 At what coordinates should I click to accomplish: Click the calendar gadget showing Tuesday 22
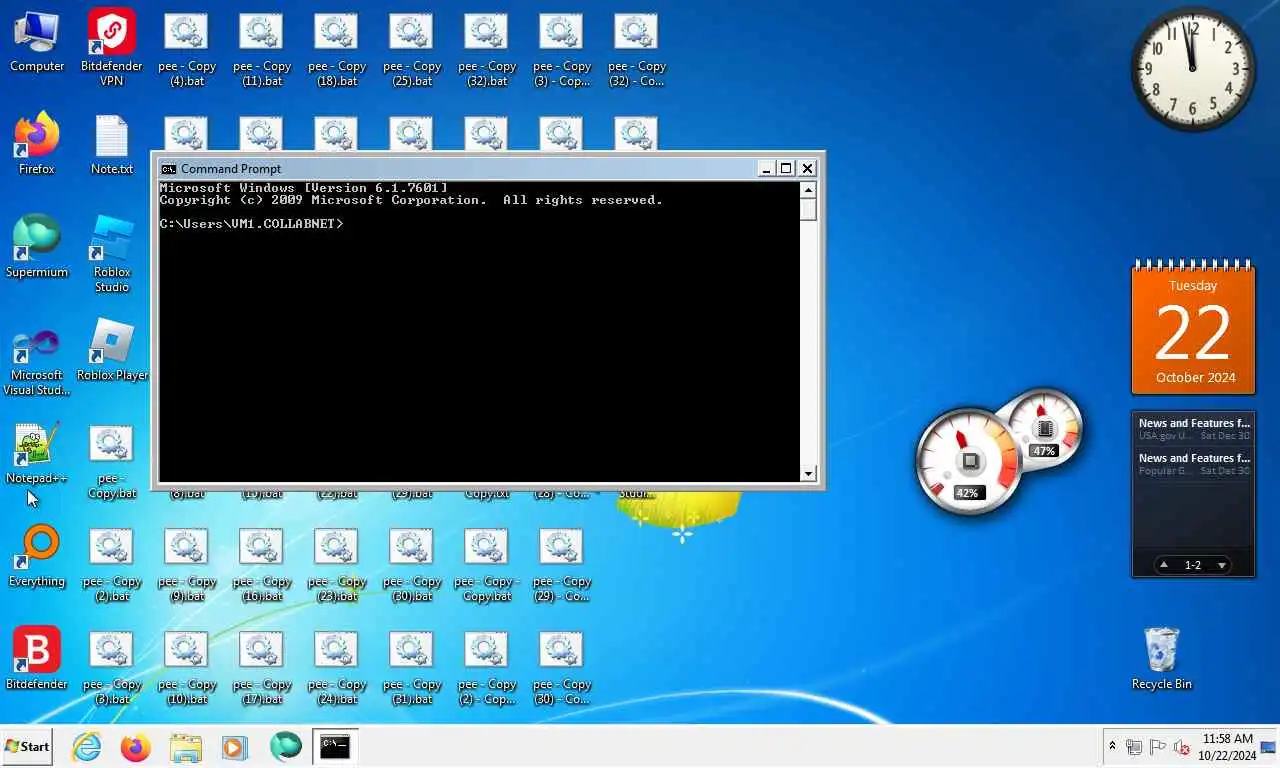[x=1193, y=329]
